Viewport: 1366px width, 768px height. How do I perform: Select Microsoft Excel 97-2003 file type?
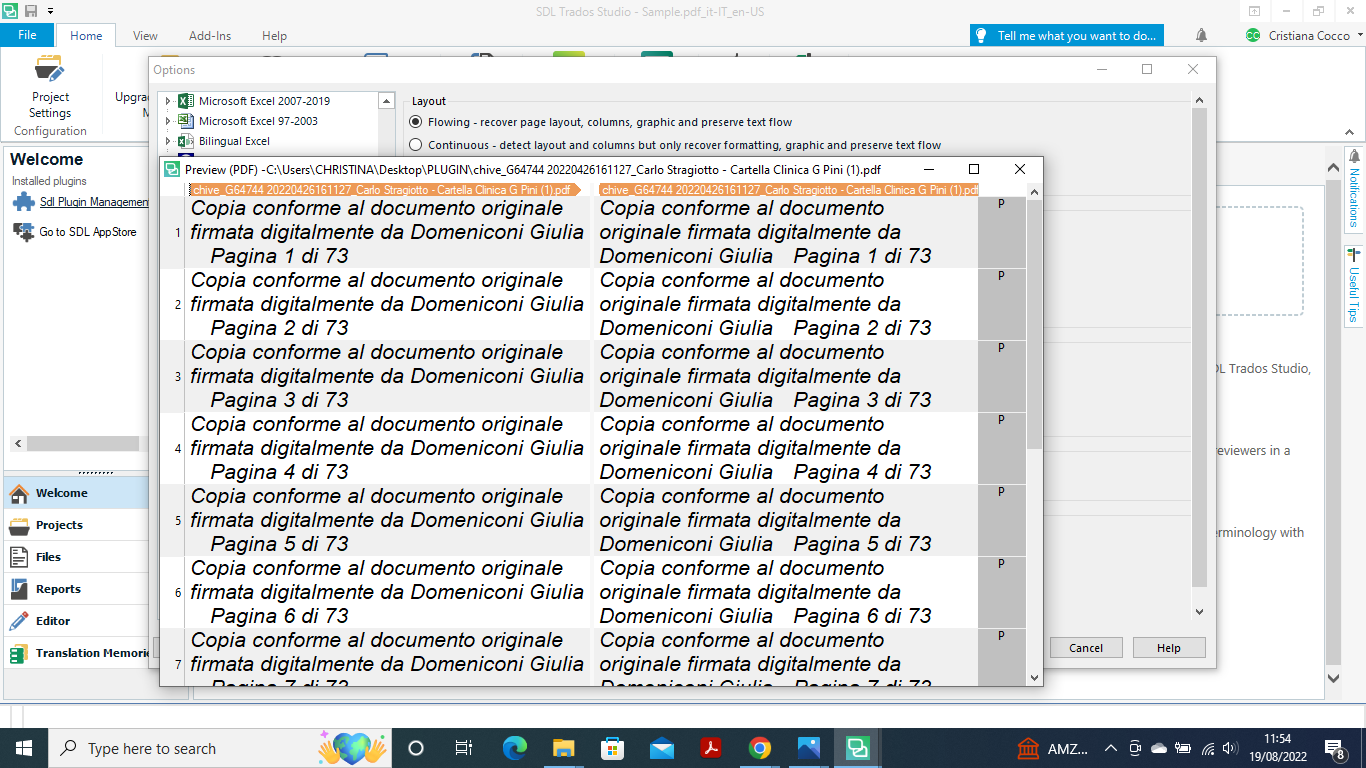258,121
